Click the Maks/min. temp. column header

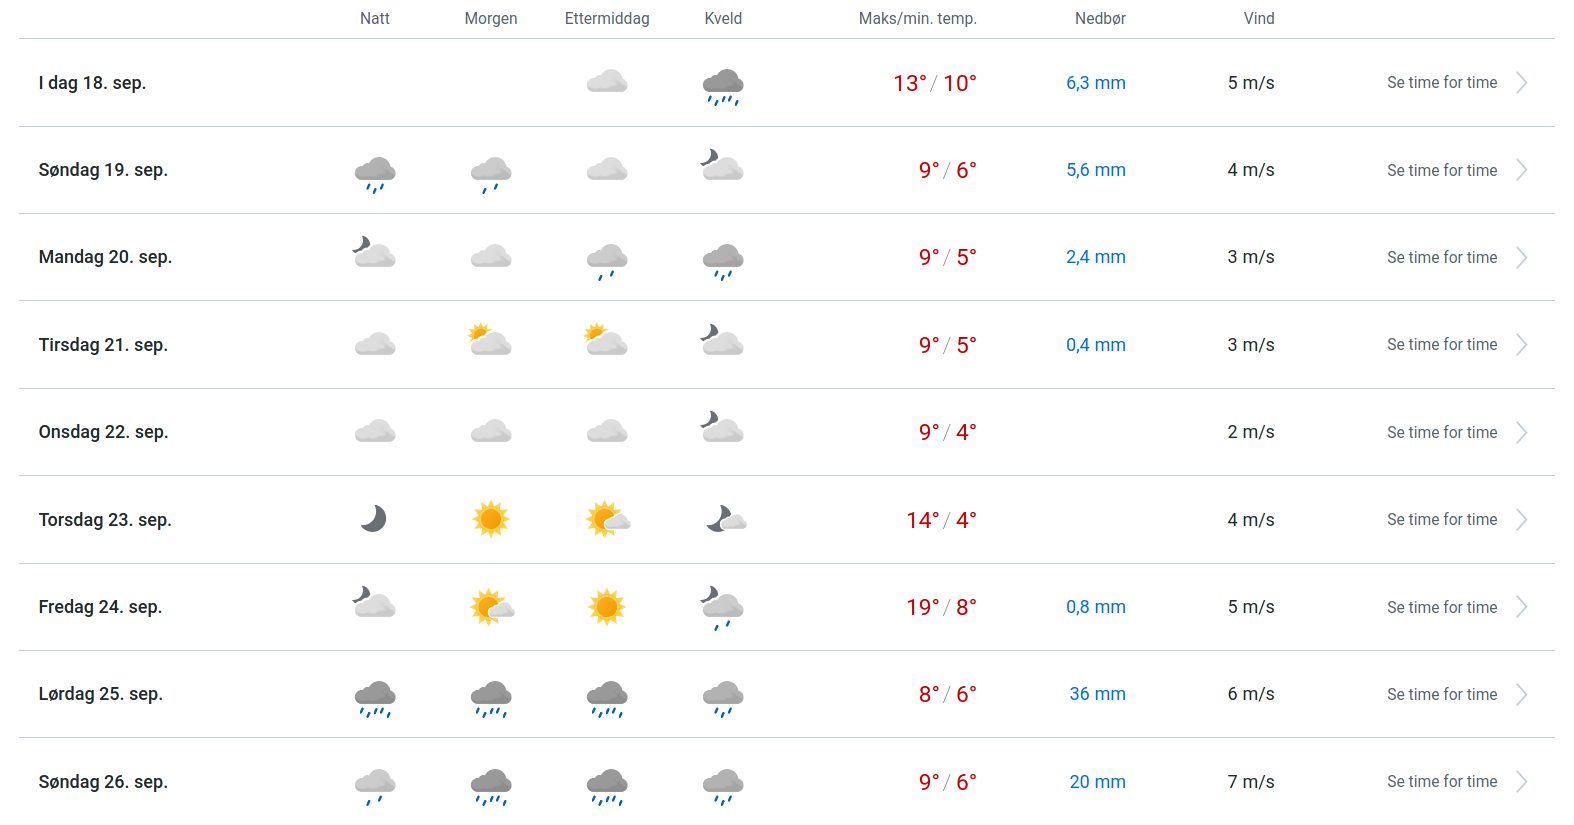point(917,18)
